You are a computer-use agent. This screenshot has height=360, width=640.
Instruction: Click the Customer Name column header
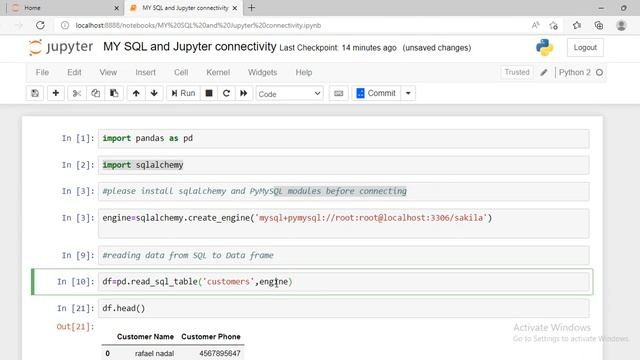(145, 337)
